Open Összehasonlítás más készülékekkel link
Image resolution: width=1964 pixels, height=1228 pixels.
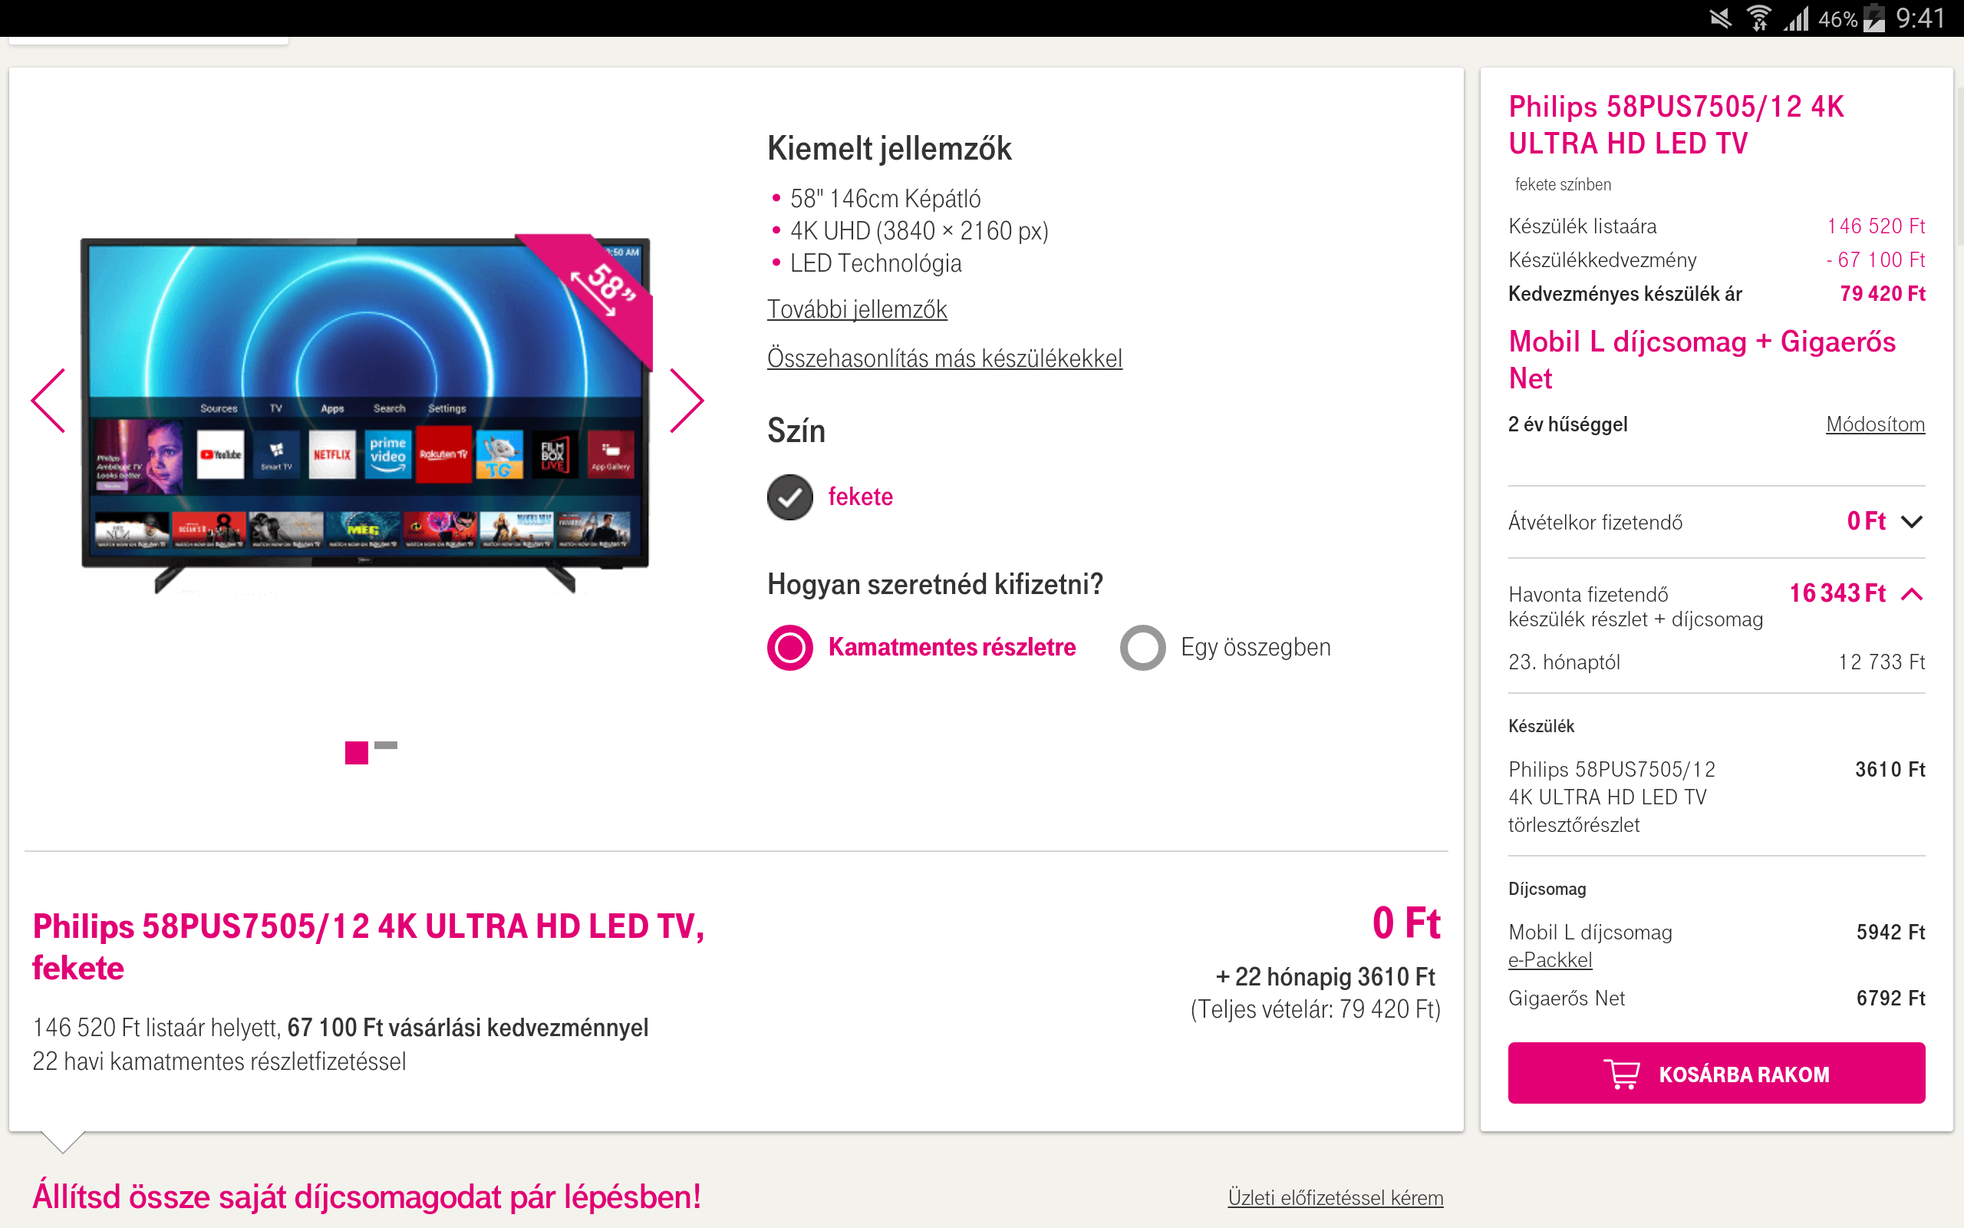click(x=944, y=358)
